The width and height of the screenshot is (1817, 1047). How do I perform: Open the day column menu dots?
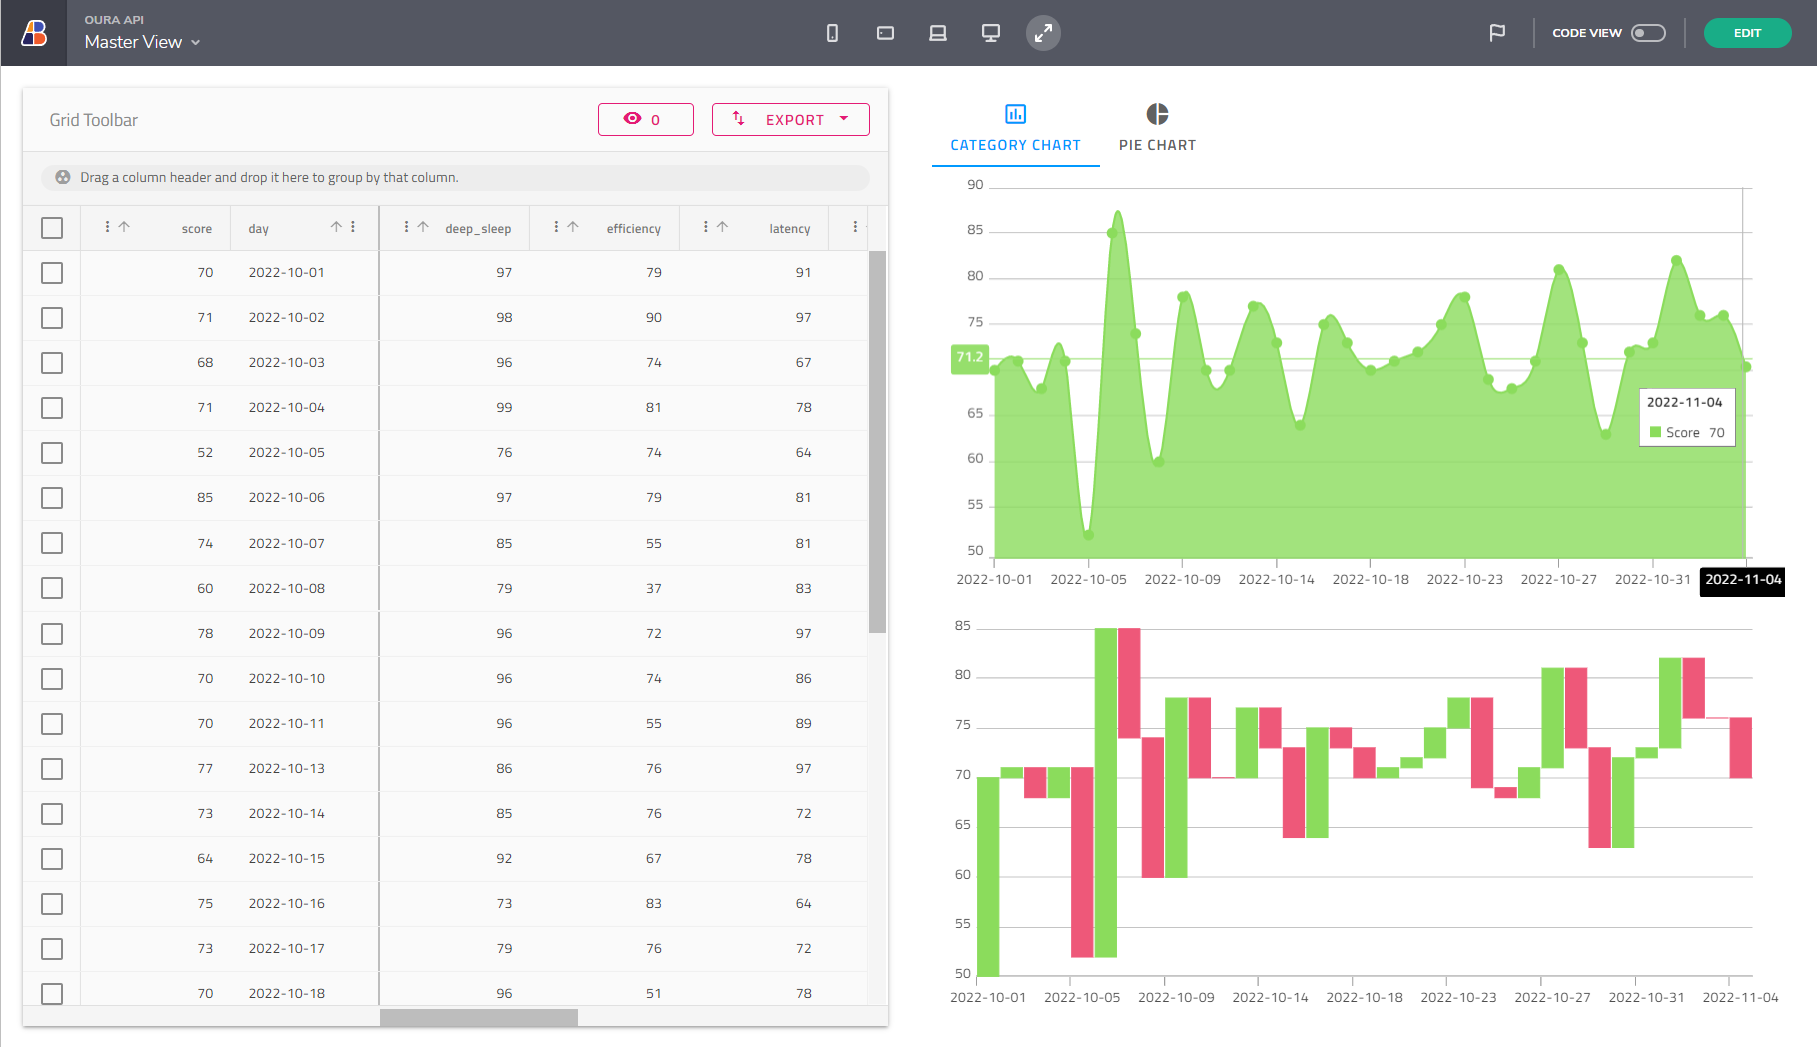pos(353,227)
